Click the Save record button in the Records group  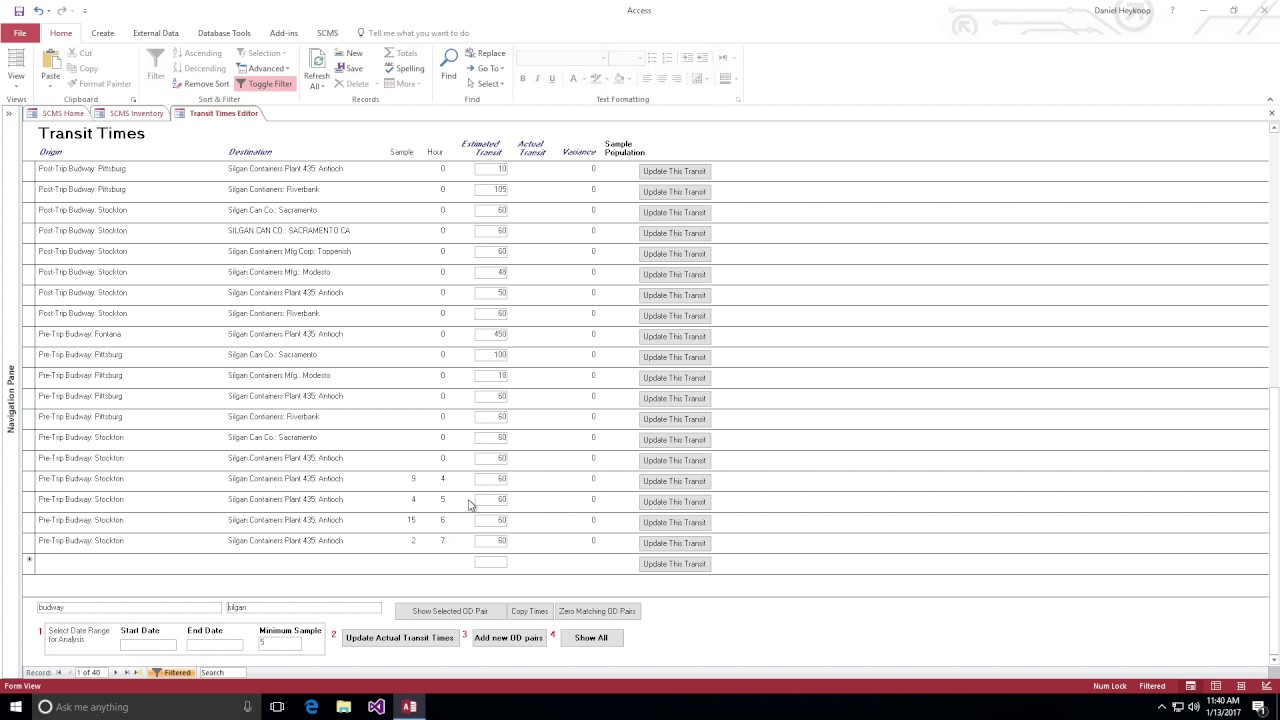coord(348,68)
